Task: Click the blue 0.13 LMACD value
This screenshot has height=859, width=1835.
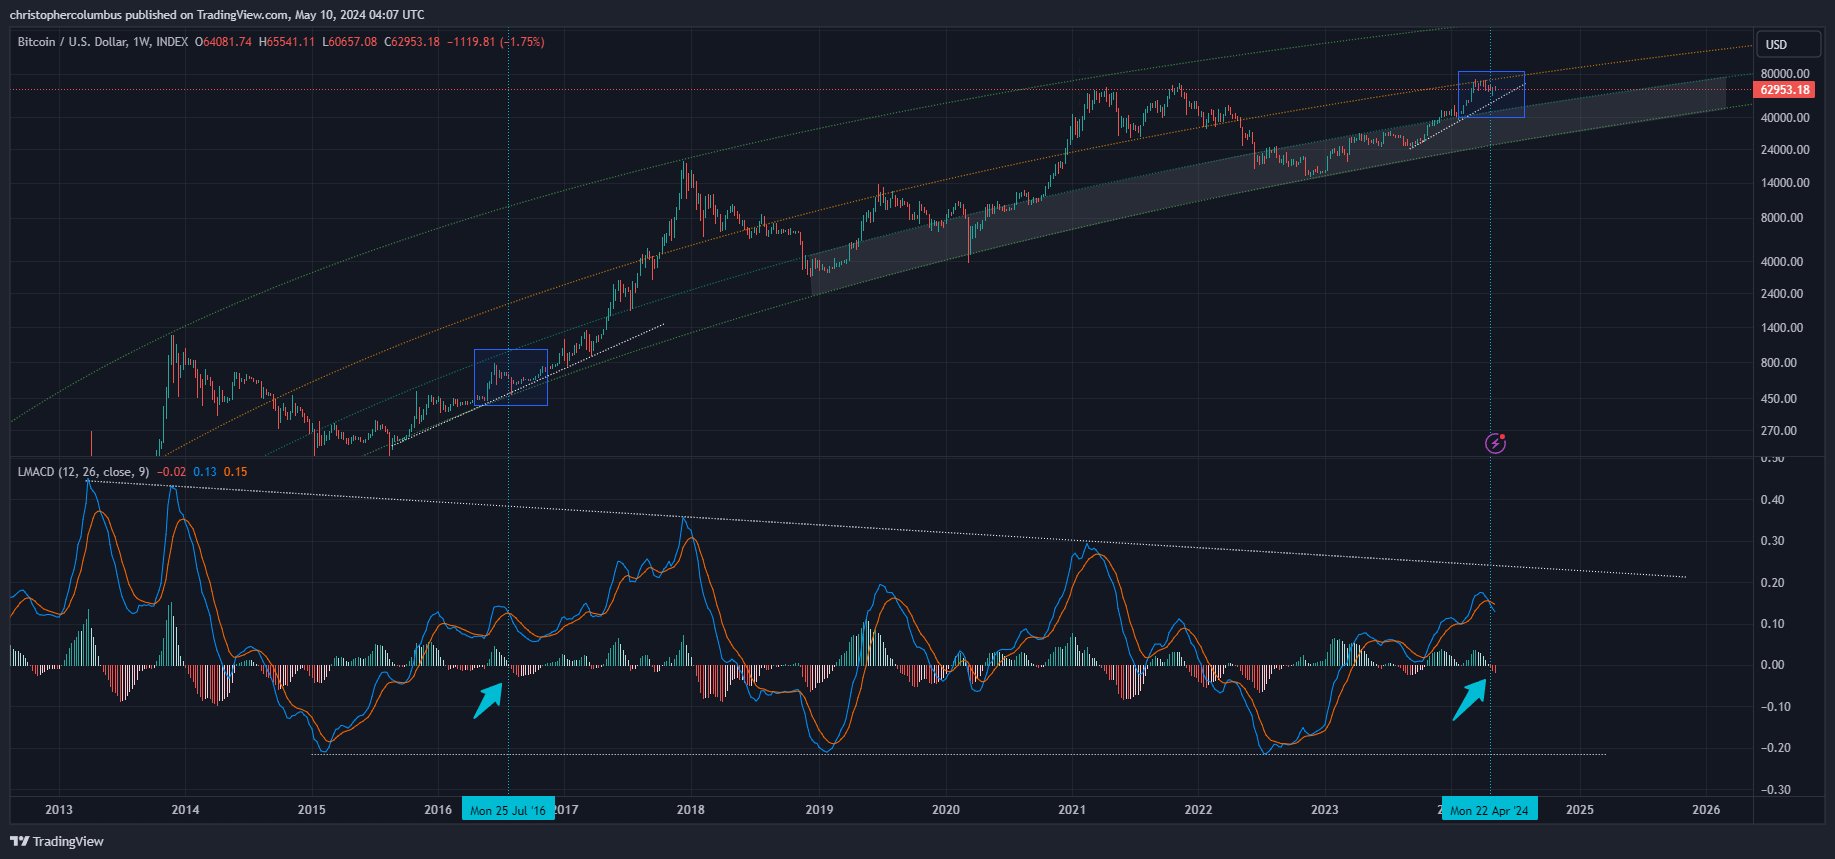Action: click(x=205, y=472)
